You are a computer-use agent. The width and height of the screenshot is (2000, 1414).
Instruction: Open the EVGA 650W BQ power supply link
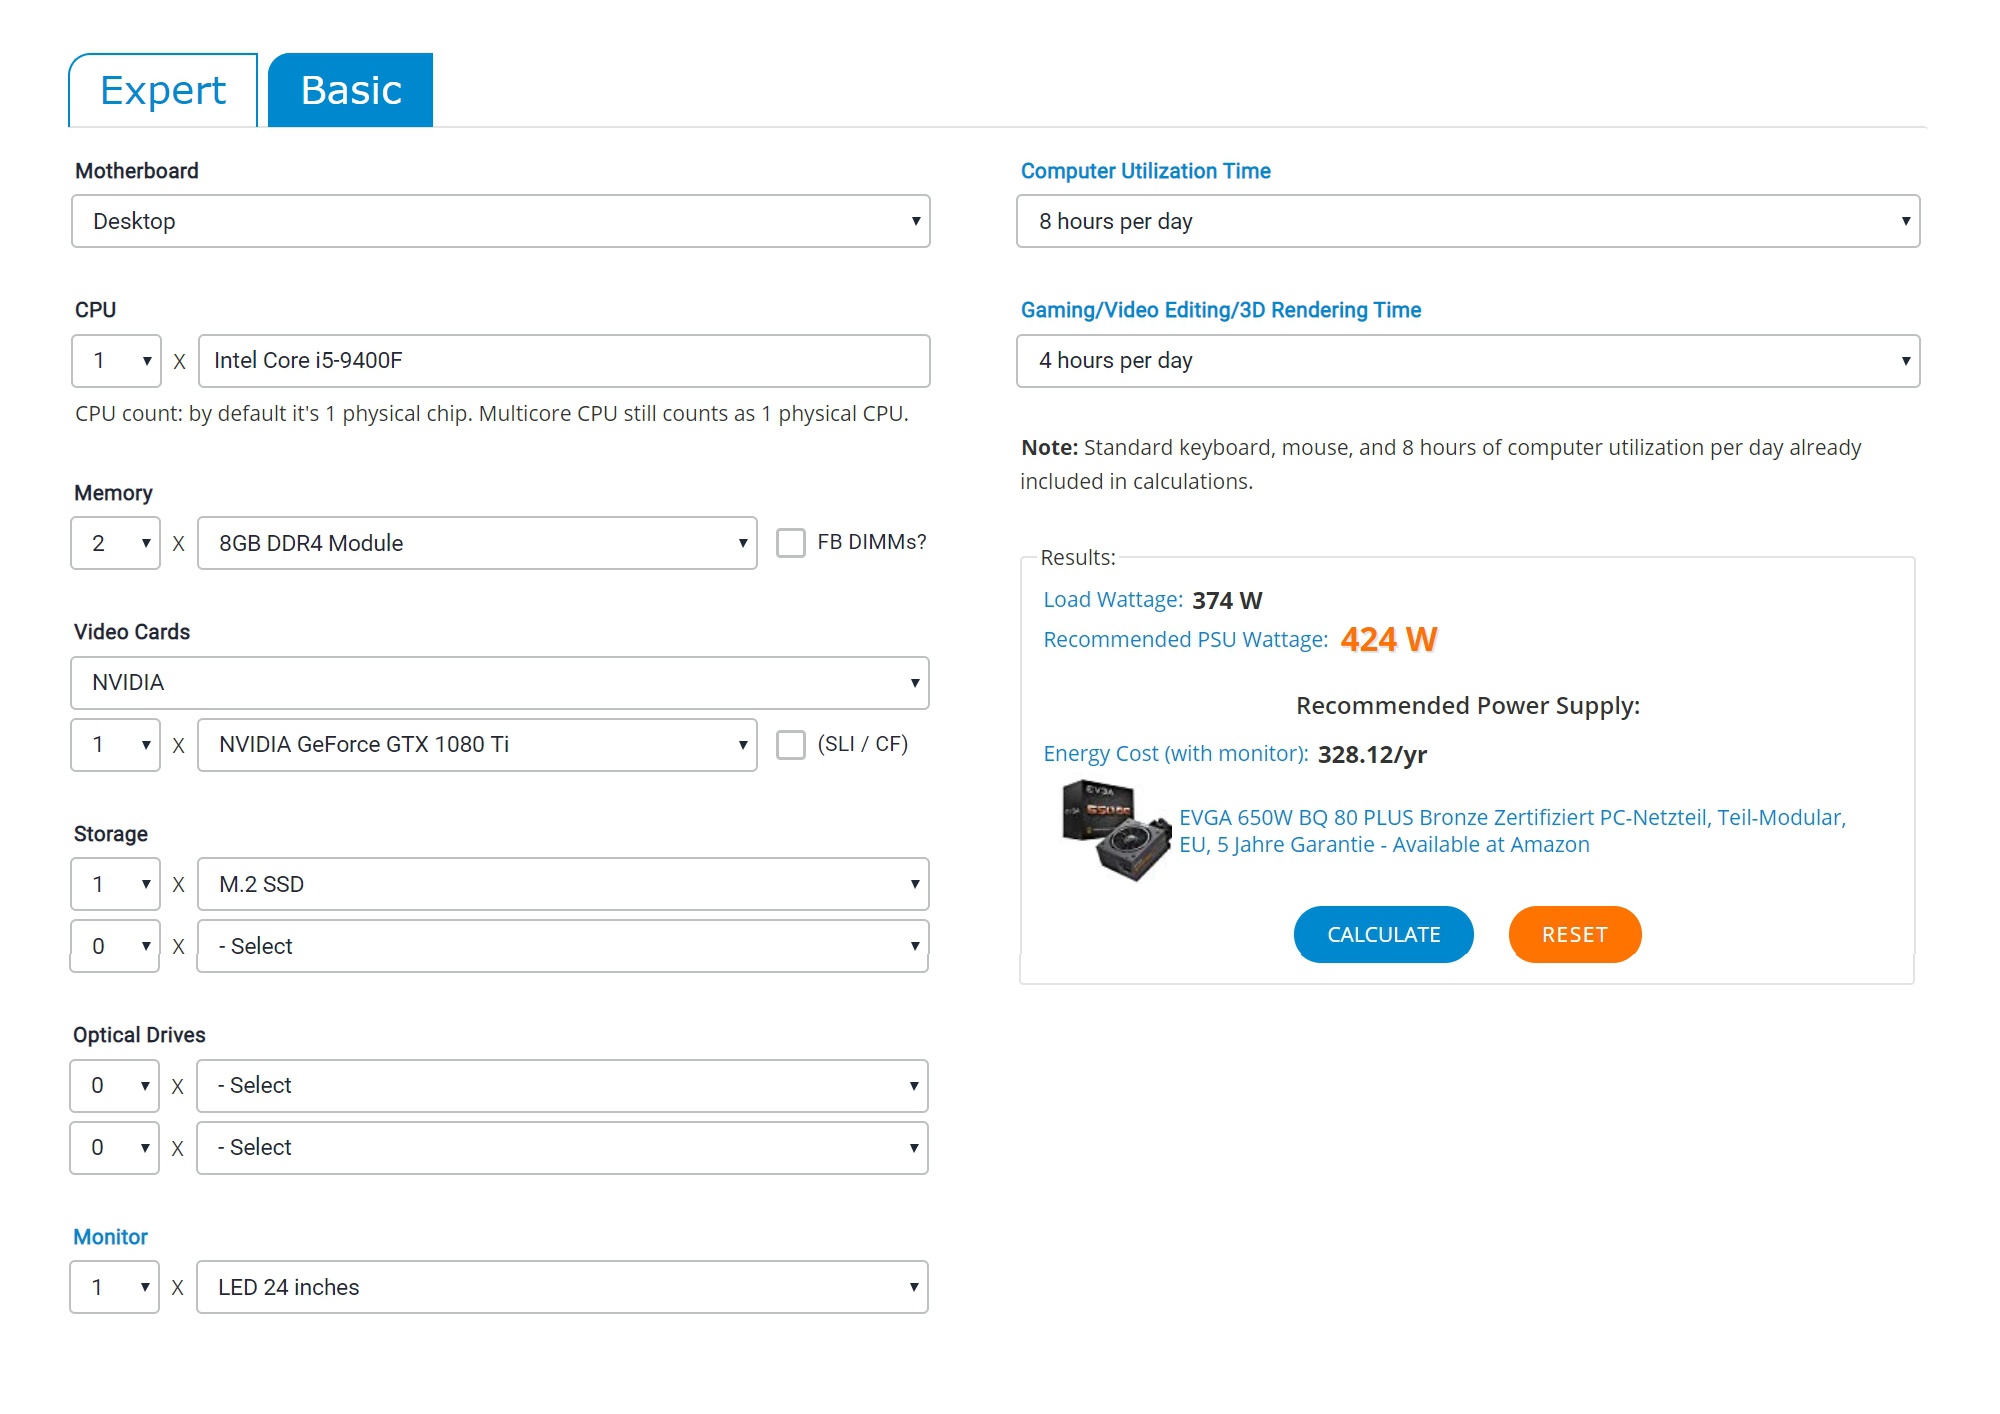[1512, 831]
